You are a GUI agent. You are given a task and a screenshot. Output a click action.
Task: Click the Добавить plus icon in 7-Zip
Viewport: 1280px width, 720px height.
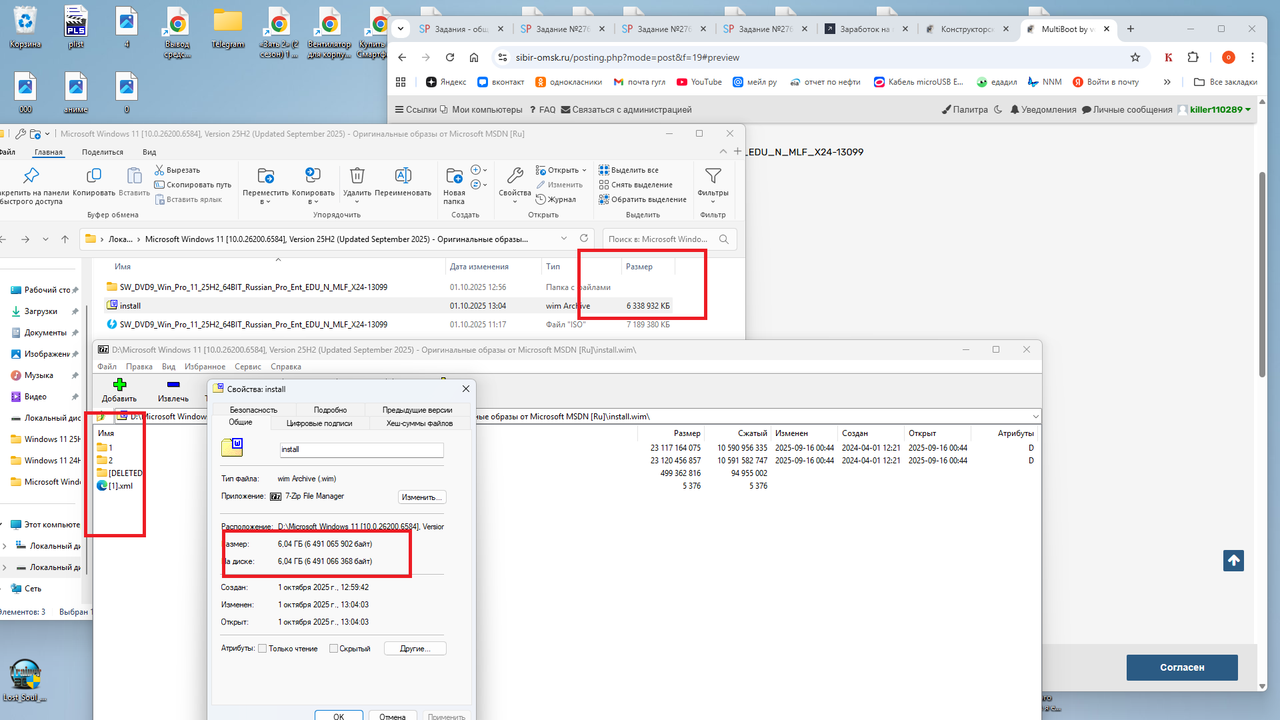point(119,384)
